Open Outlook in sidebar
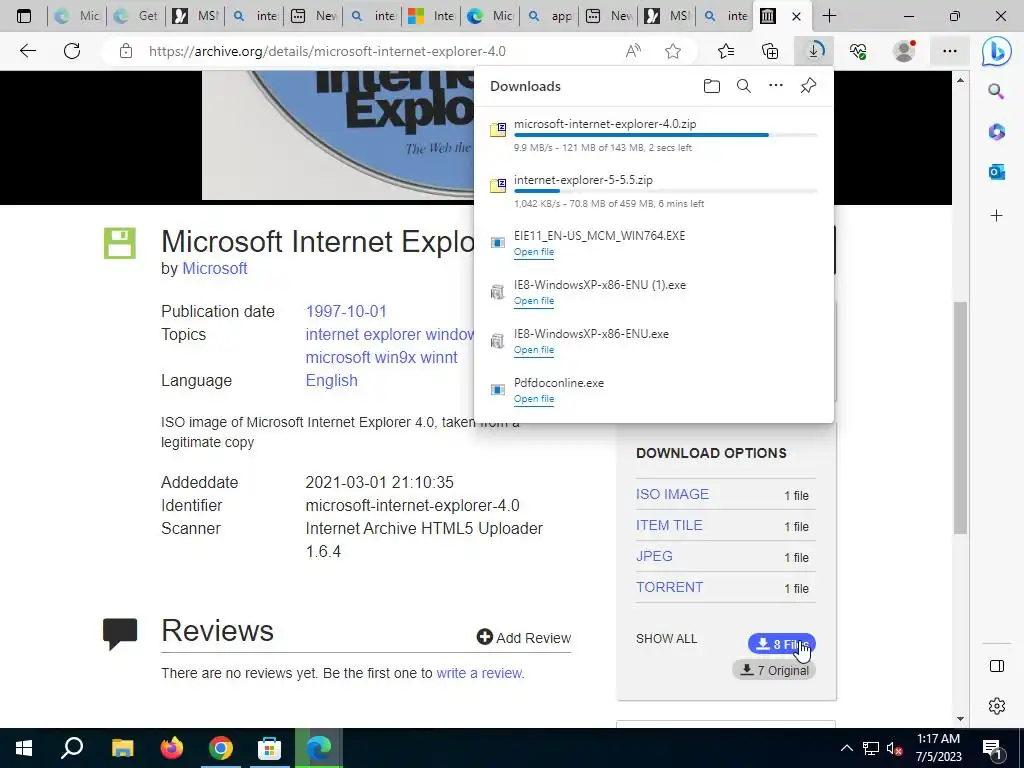 click(996, 172)
